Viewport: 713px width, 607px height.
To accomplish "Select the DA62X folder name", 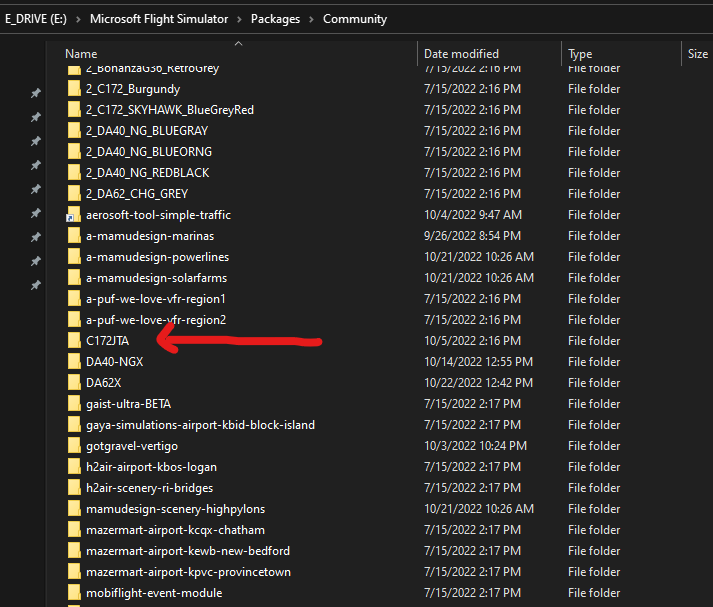I will tap(104, 383).
